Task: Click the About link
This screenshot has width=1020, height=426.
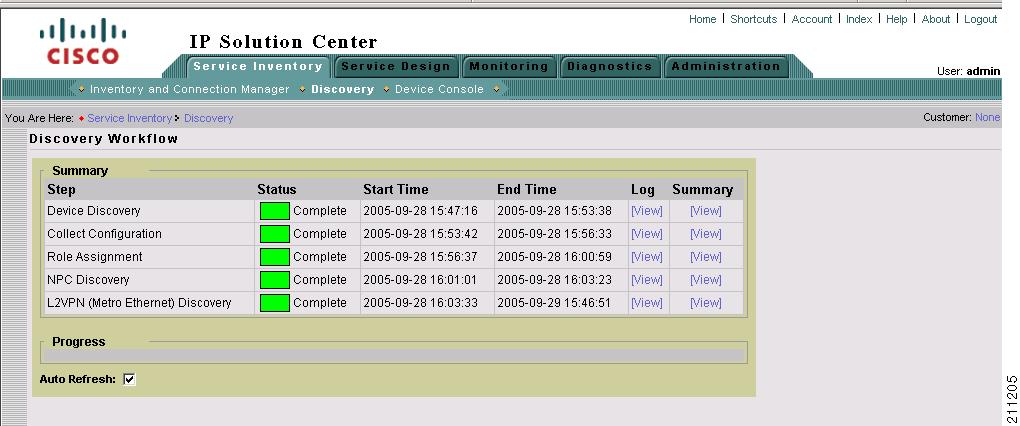Action: click(935, 20)
